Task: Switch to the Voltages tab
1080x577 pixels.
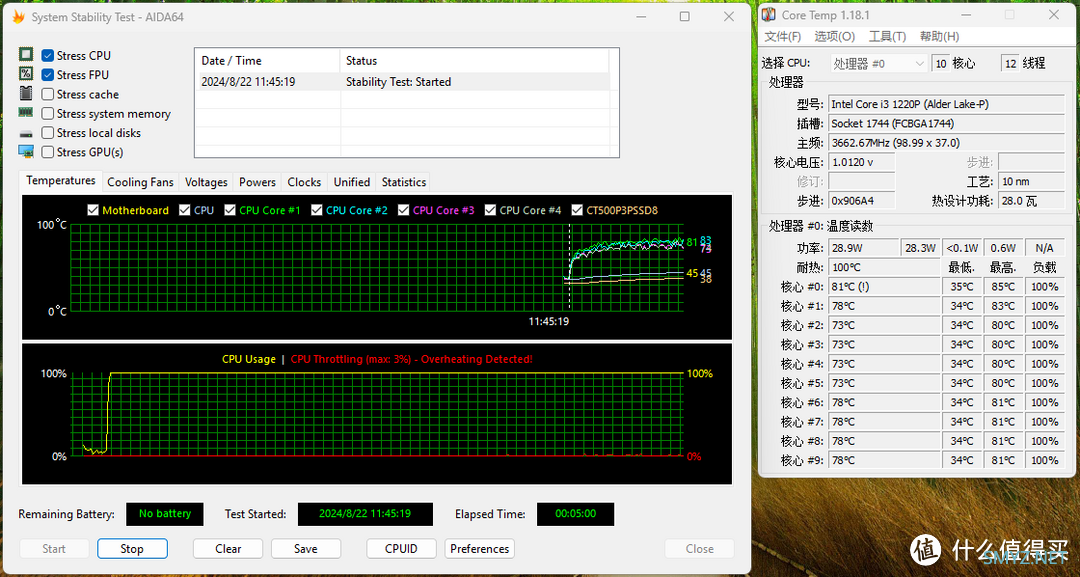Action: [x=206, y=182]
